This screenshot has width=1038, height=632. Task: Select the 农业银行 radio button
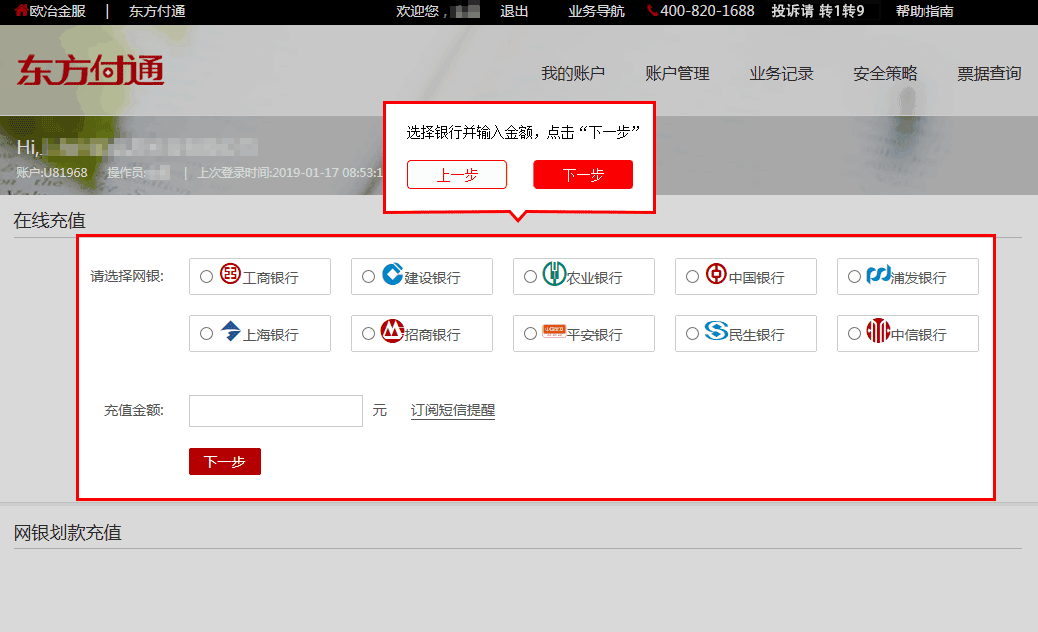[x=530, y=277]
